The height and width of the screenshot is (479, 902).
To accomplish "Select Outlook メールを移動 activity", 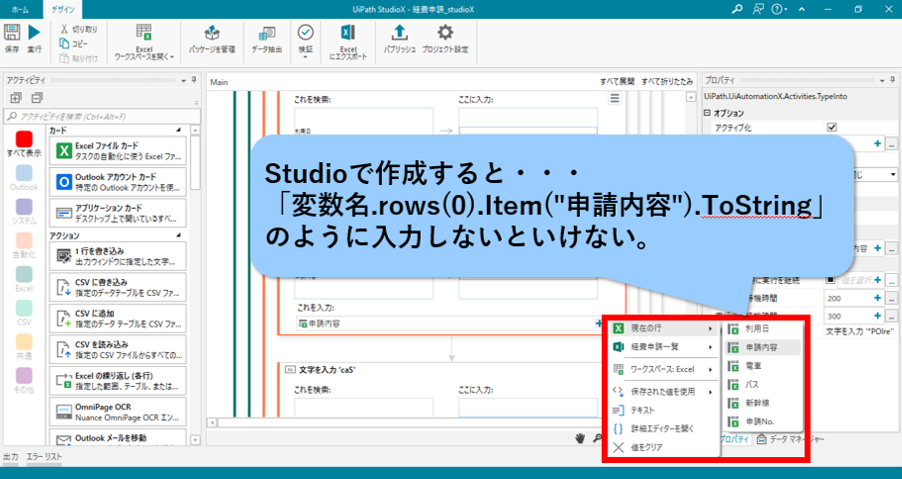I will [118, 438].
